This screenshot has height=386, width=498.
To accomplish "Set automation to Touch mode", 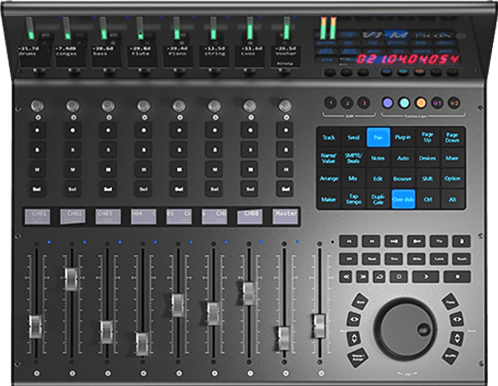I will coord(461,259).
